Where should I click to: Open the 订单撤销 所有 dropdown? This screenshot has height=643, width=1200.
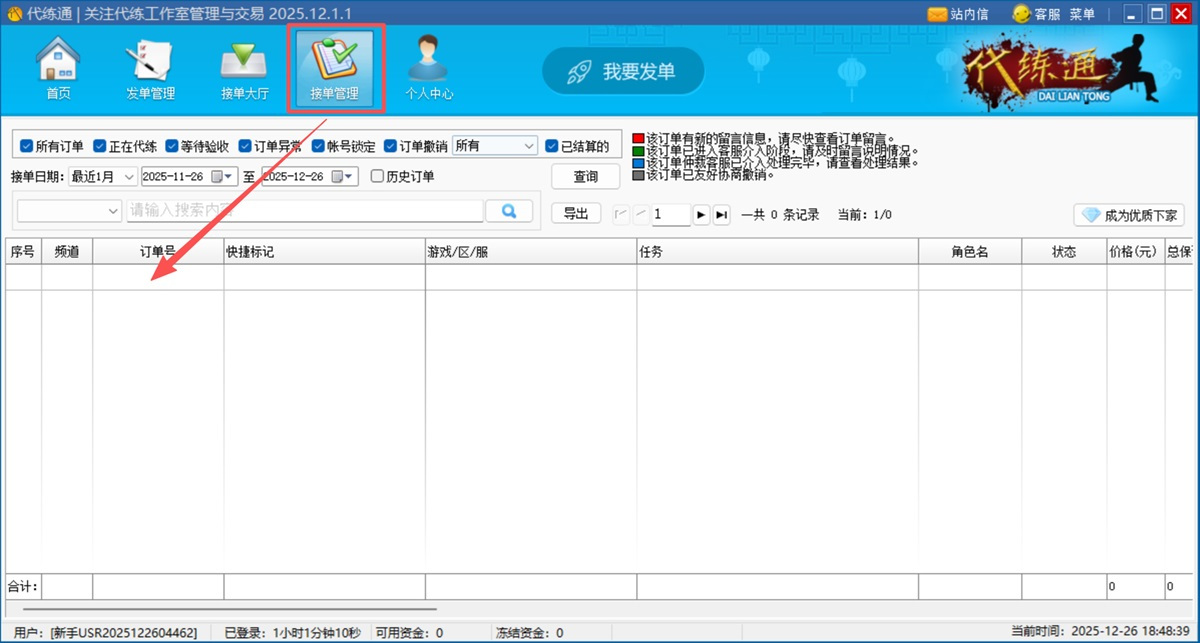point(494,145)
